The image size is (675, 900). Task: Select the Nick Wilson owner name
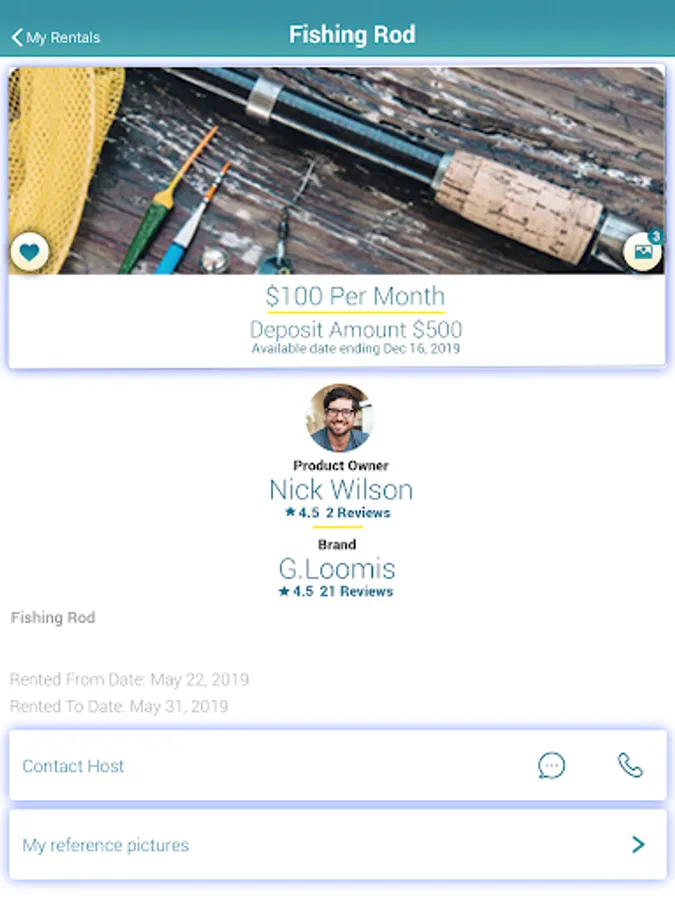click(x=341, y=490)
